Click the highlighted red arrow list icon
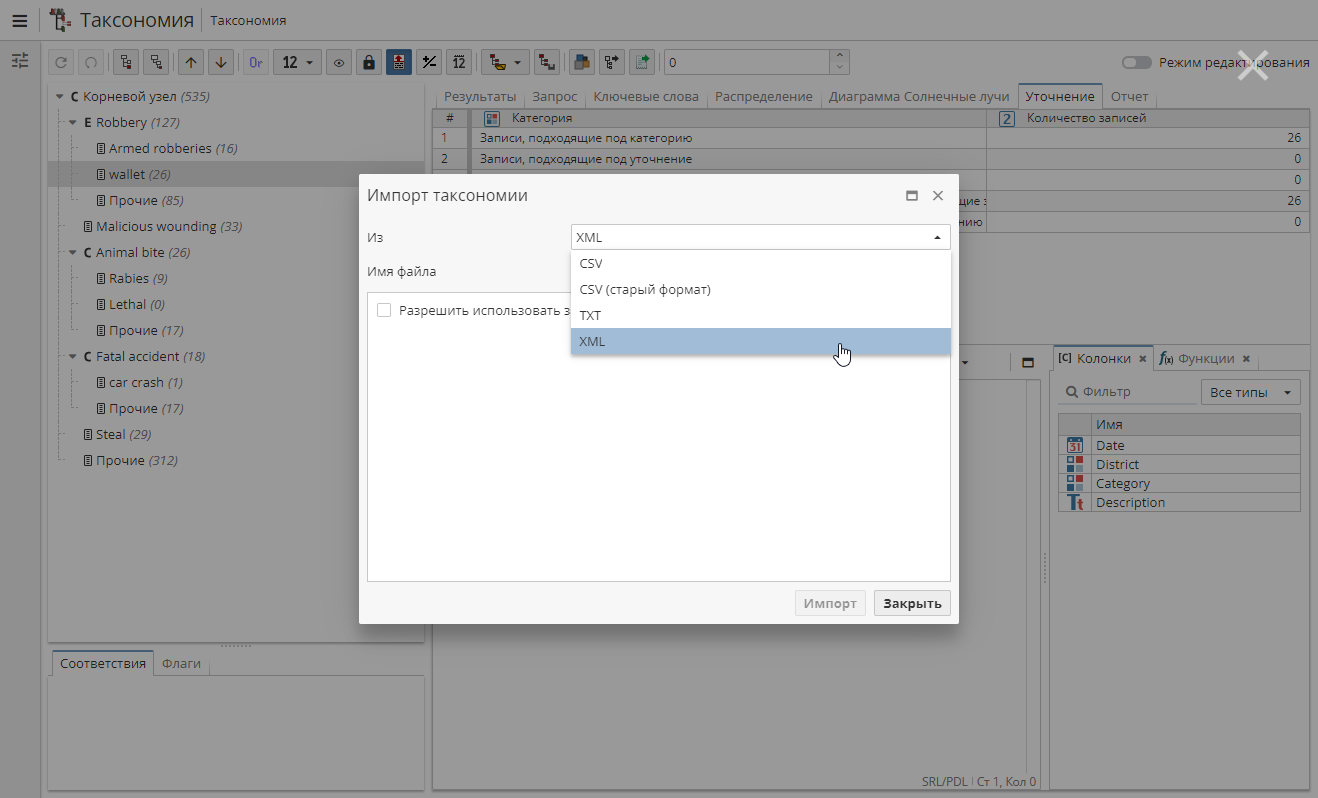This screenshot has height=798, width=1318. (x=399, y=62)
